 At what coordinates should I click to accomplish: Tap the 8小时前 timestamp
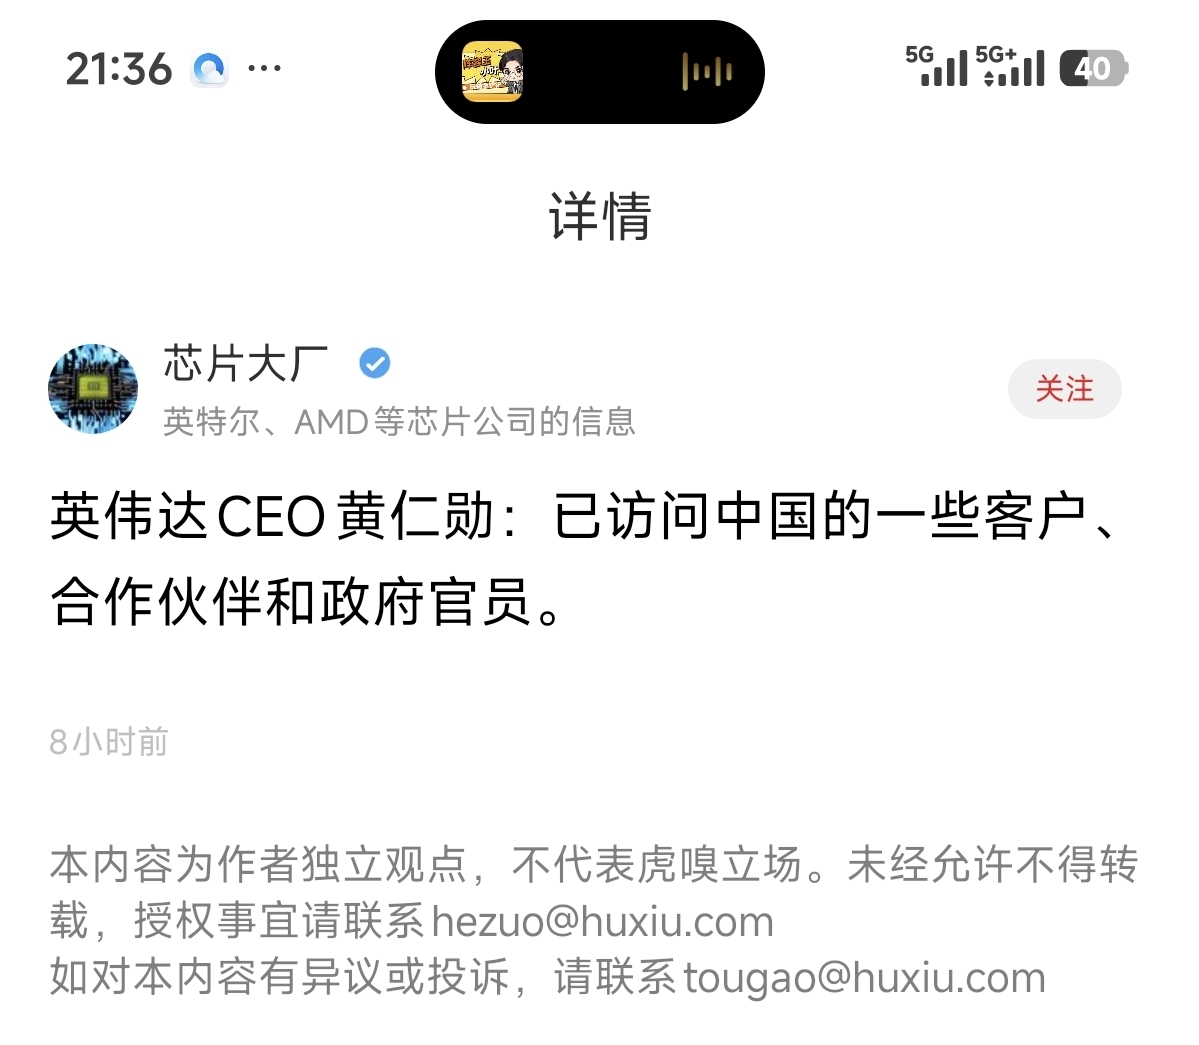coord(109,742)
